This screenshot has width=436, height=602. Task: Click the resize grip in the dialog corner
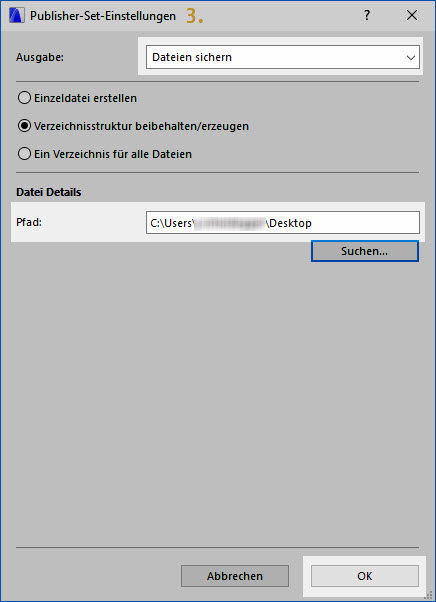[429, 595]
